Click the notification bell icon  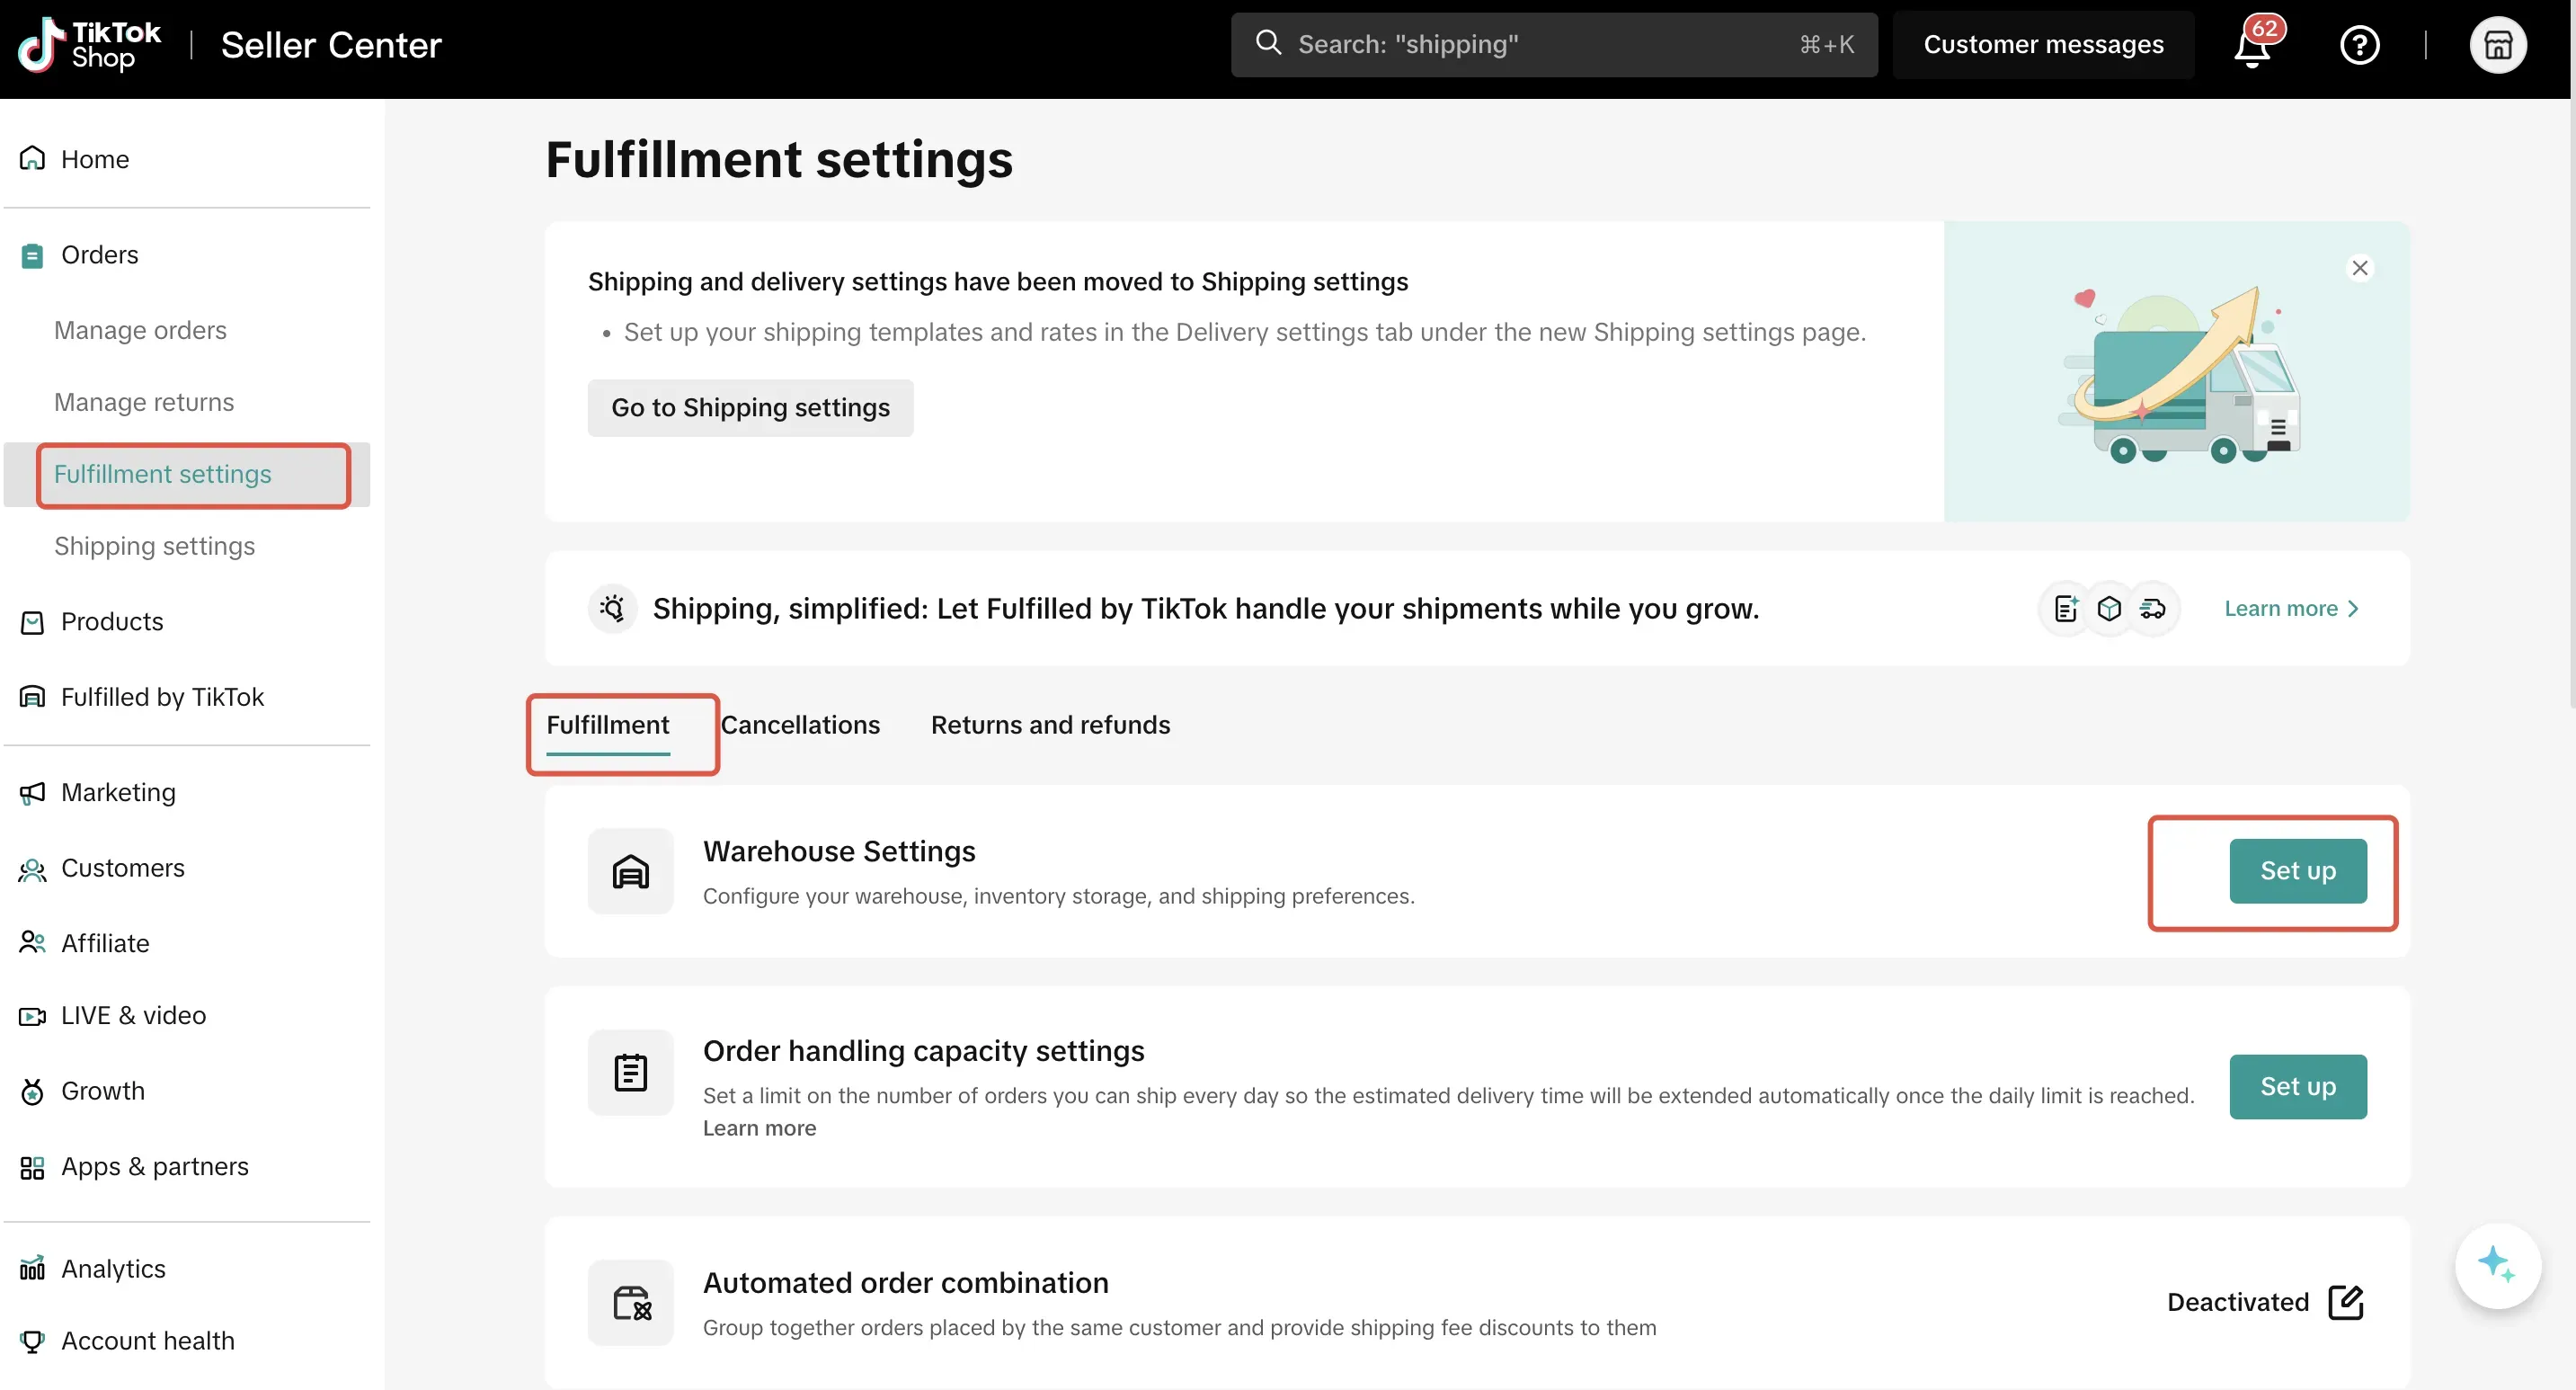(2252, 46)
